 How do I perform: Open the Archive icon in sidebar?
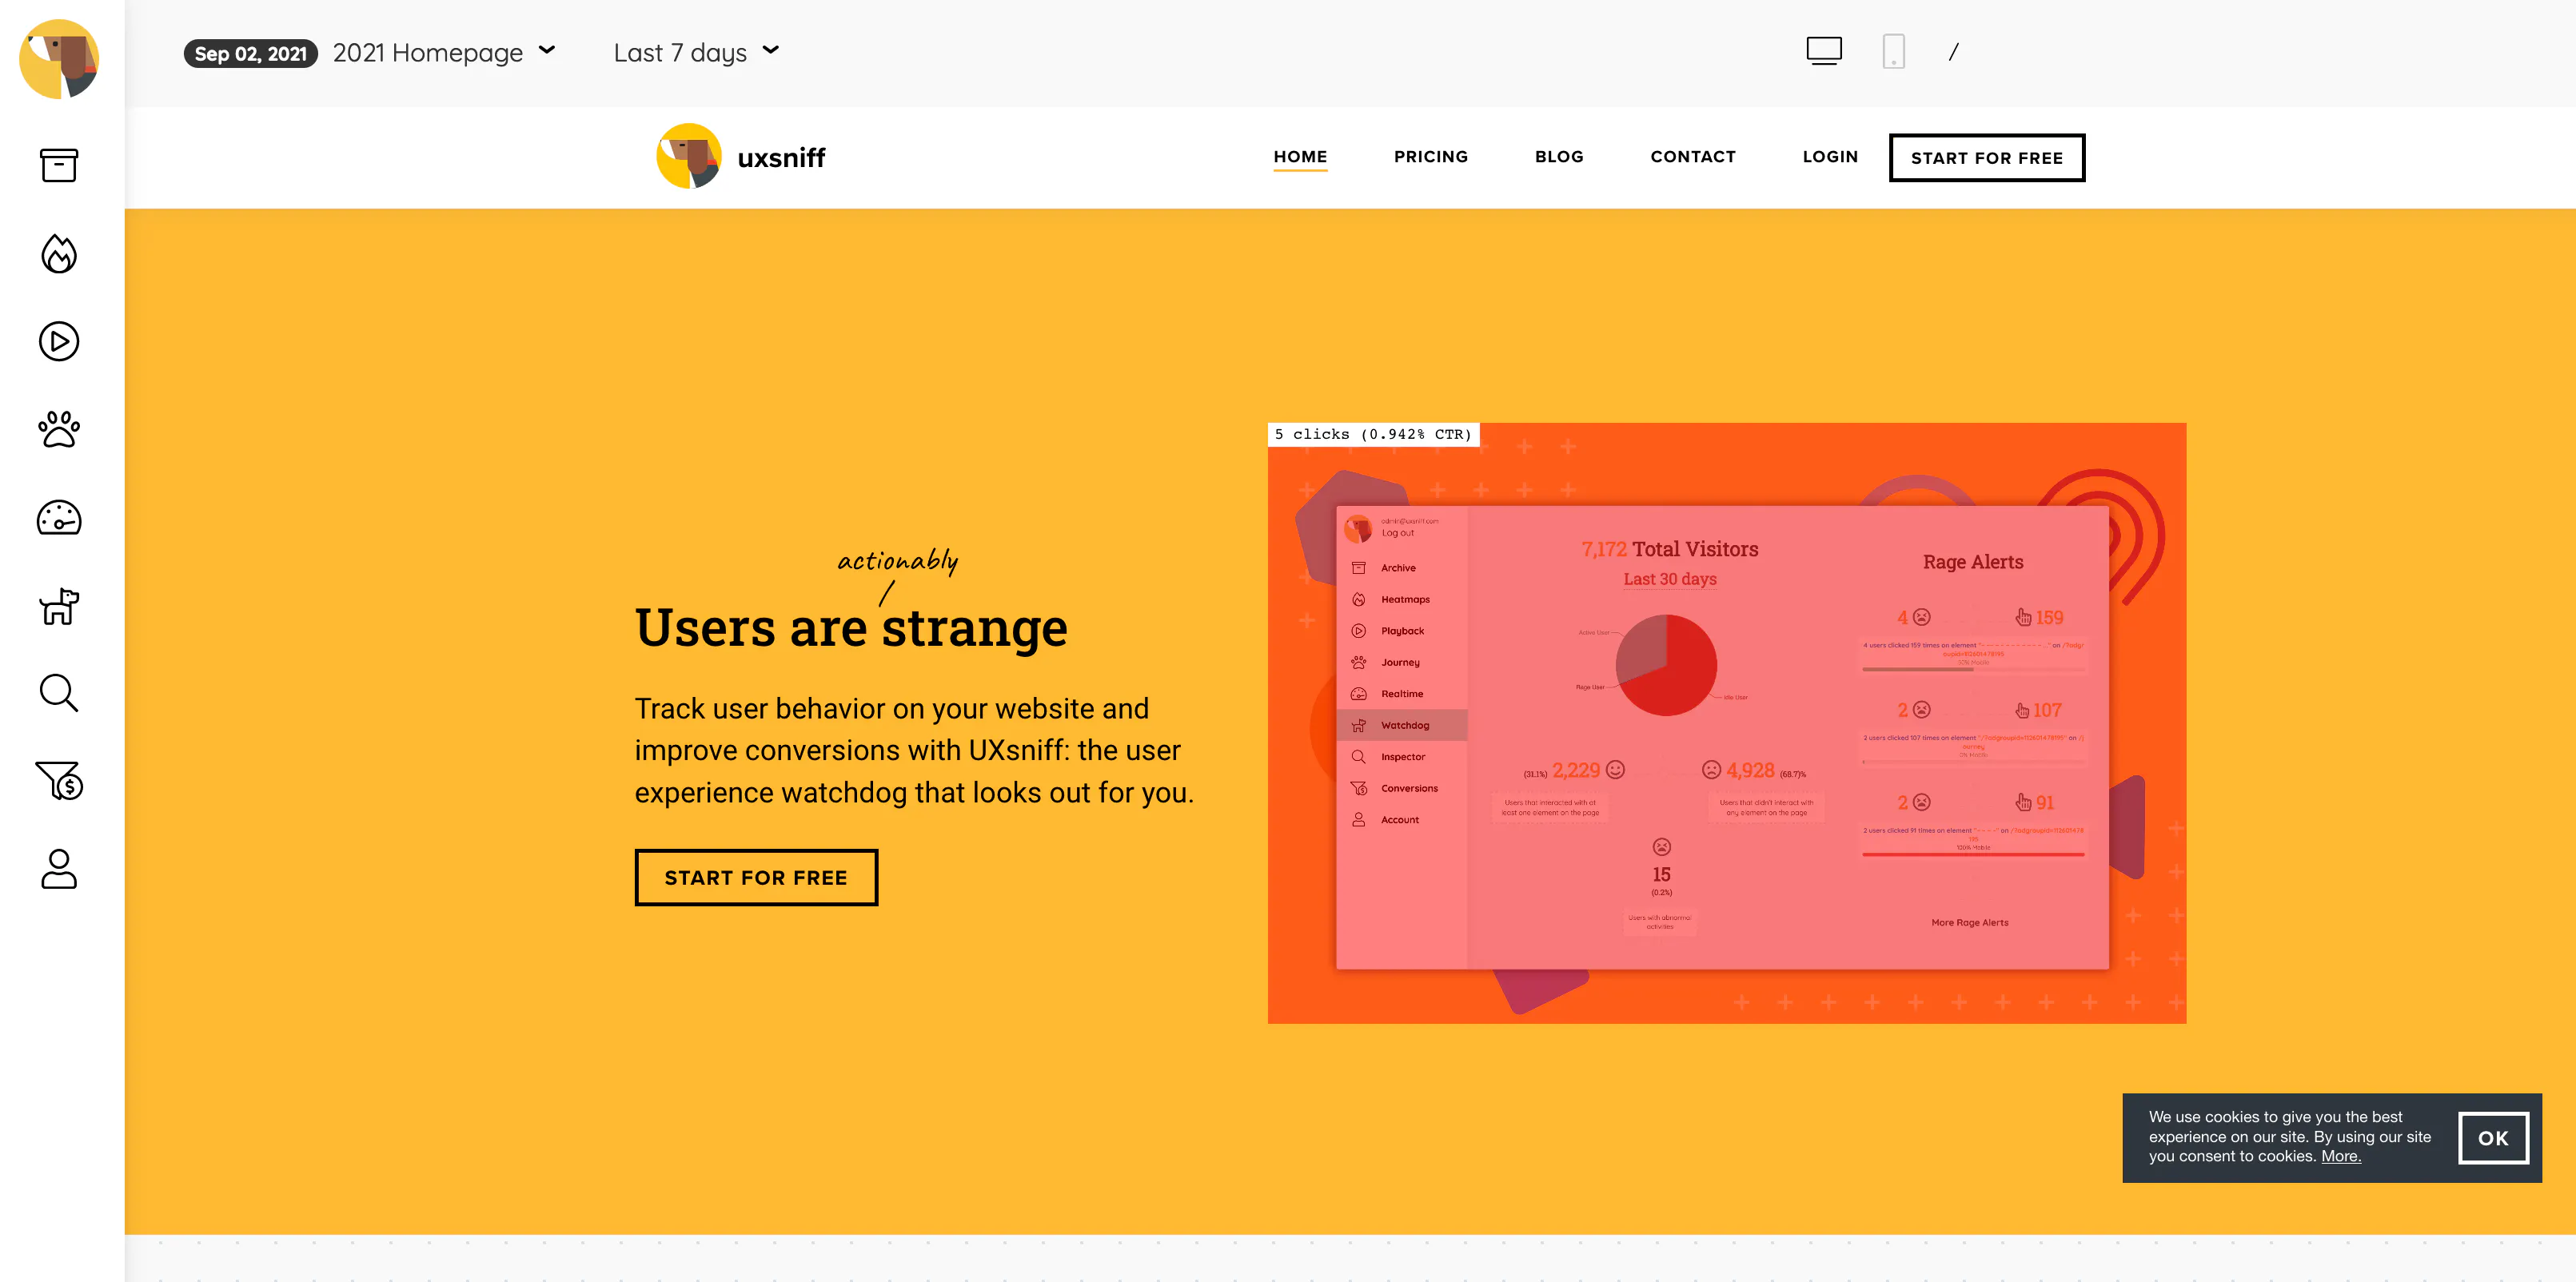pyautogui.click(x=59, y=166)
